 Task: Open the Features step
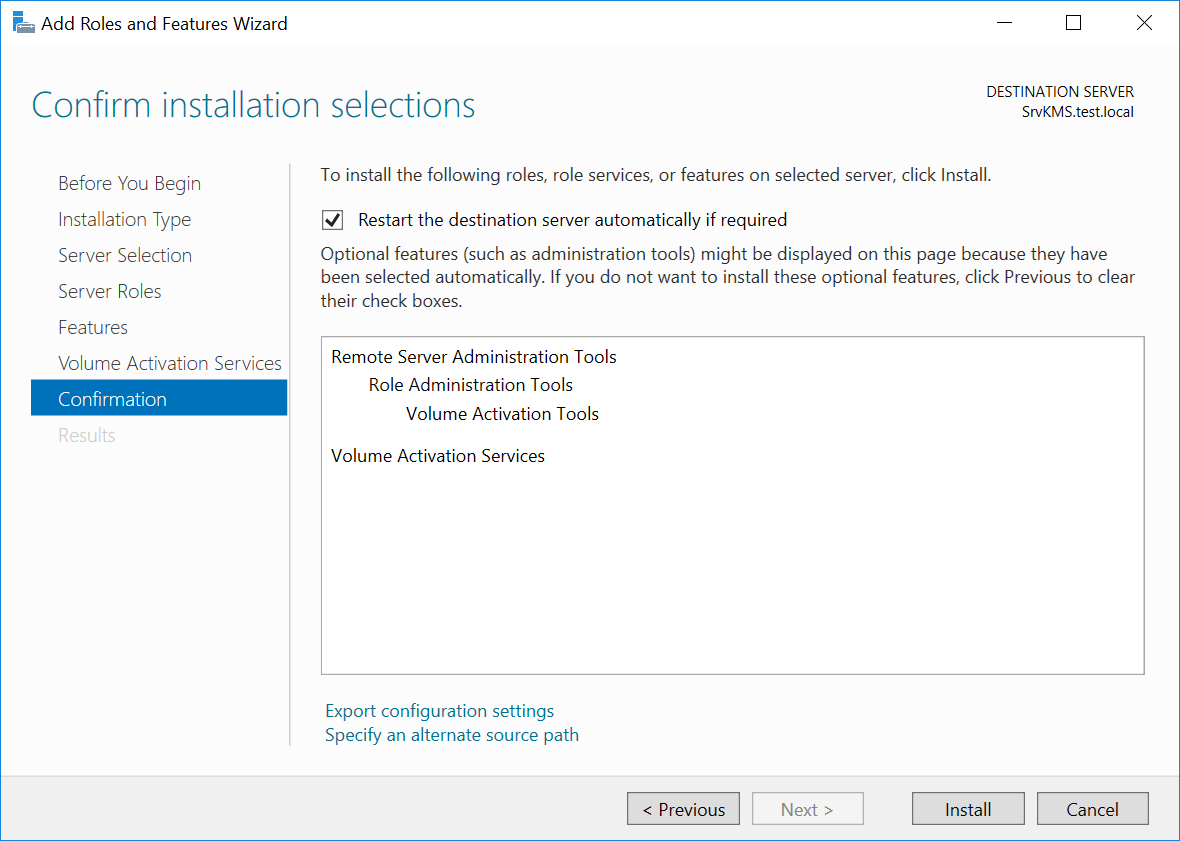(x=93, y=327)
